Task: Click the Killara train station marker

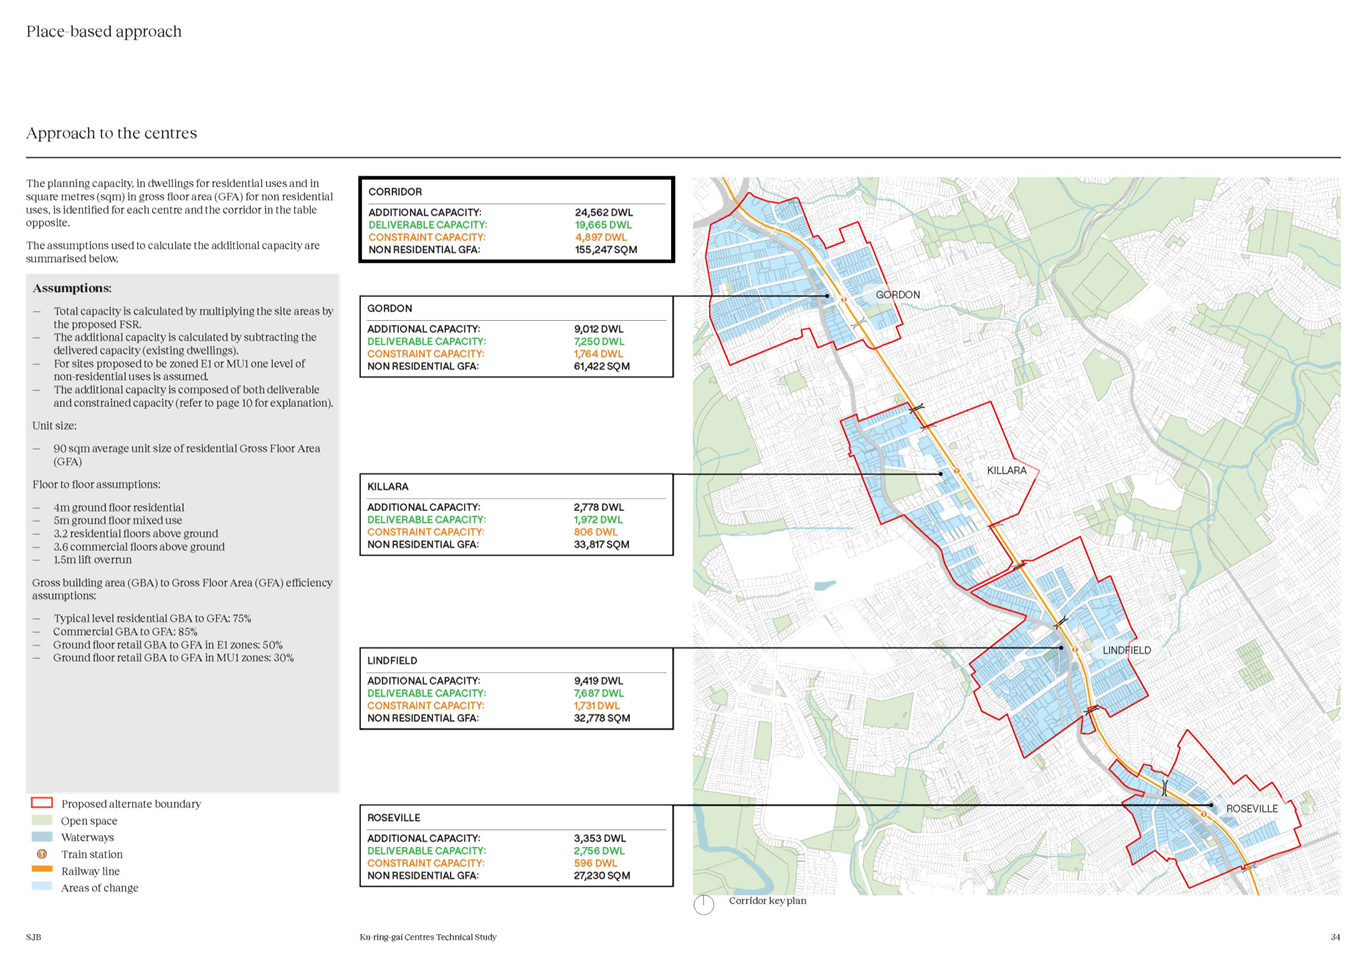Action: pos(956,471)
